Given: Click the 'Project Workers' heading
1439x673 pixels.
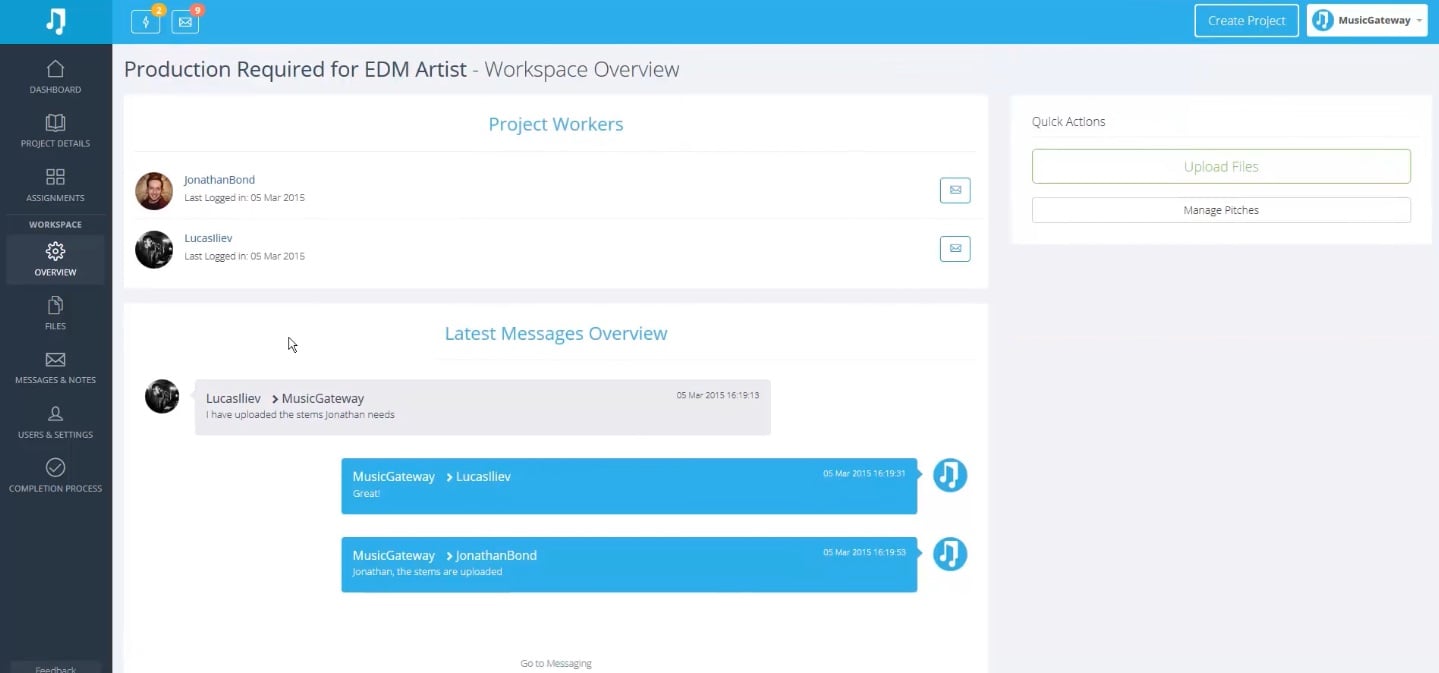Looking at the screenshot, I should click(556, 124).
